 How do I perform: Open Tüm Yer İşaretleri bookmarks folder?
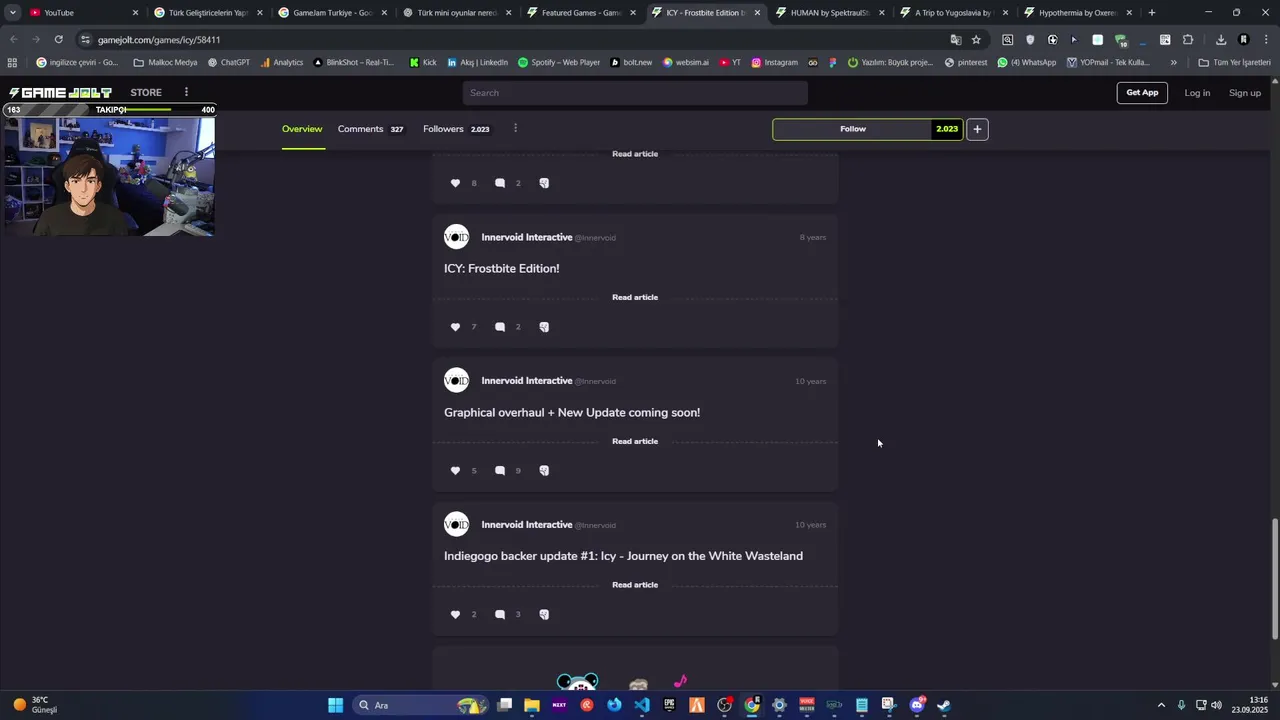1235,62
